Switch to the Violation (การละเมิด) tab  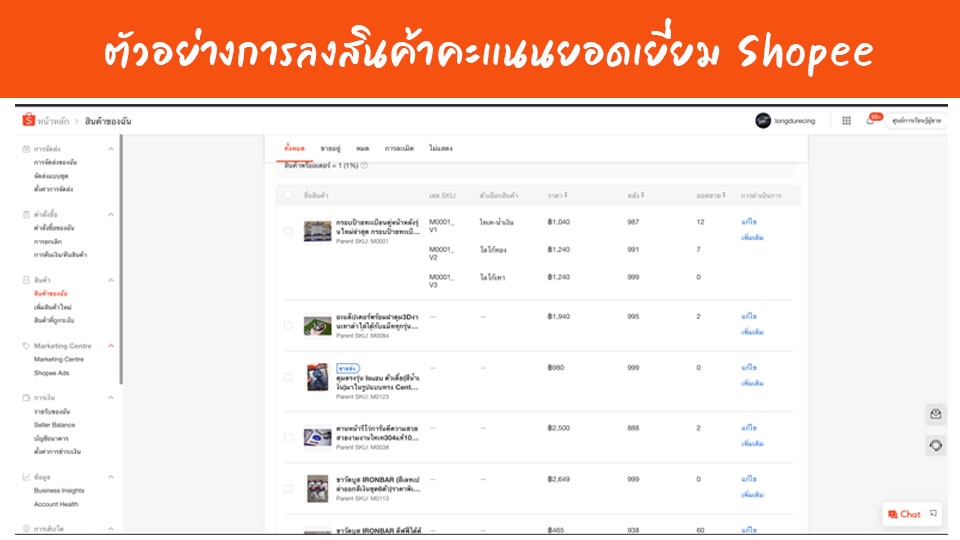(399, 148)
